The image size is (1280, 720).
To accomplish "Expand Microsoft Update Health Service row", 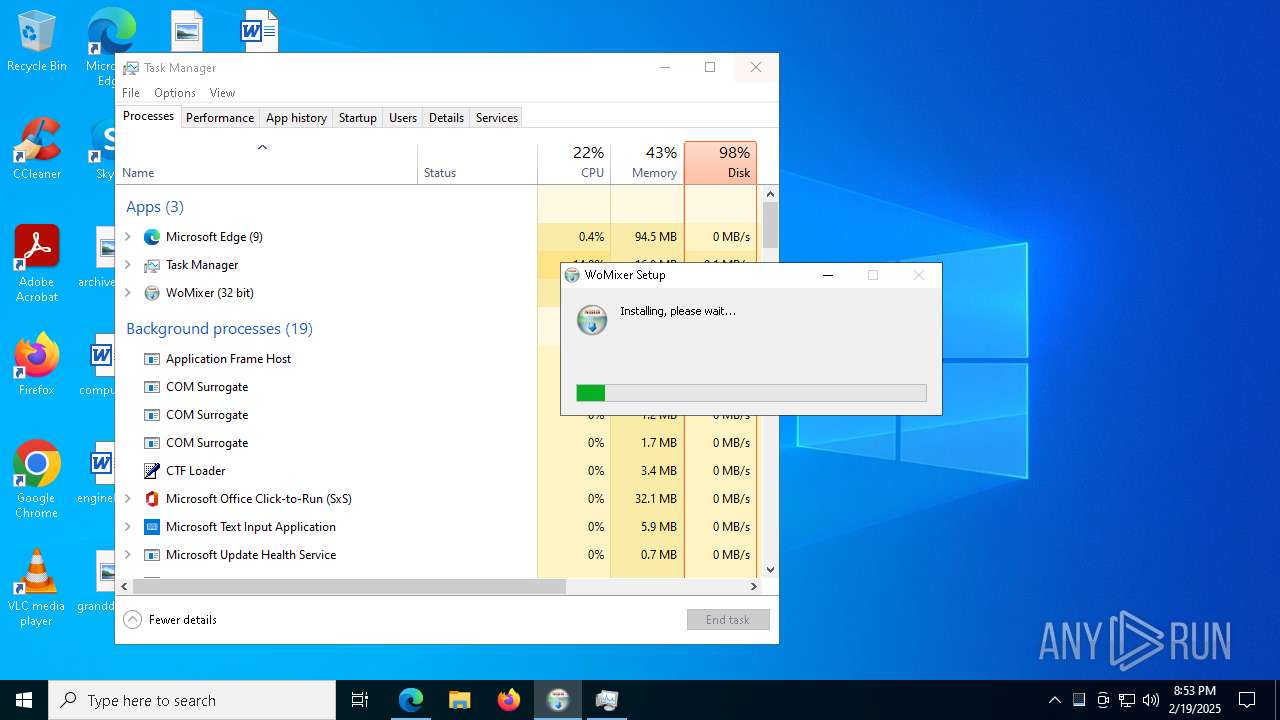I will click(128, 555).
